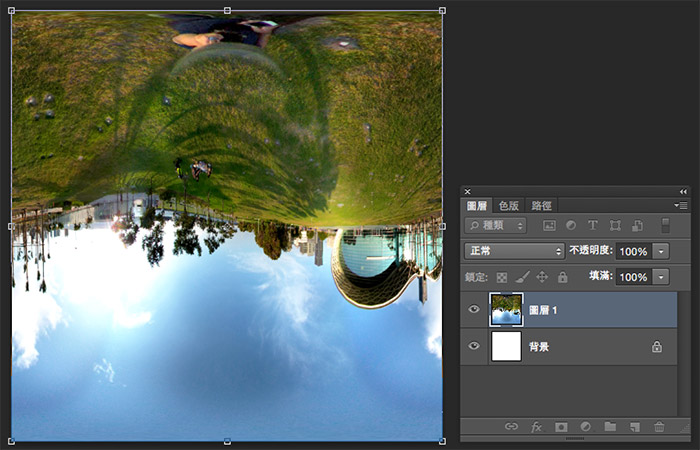The image size is (700, 450).
Task: Select the 背景 layer thumbnail
Action: 508,346
